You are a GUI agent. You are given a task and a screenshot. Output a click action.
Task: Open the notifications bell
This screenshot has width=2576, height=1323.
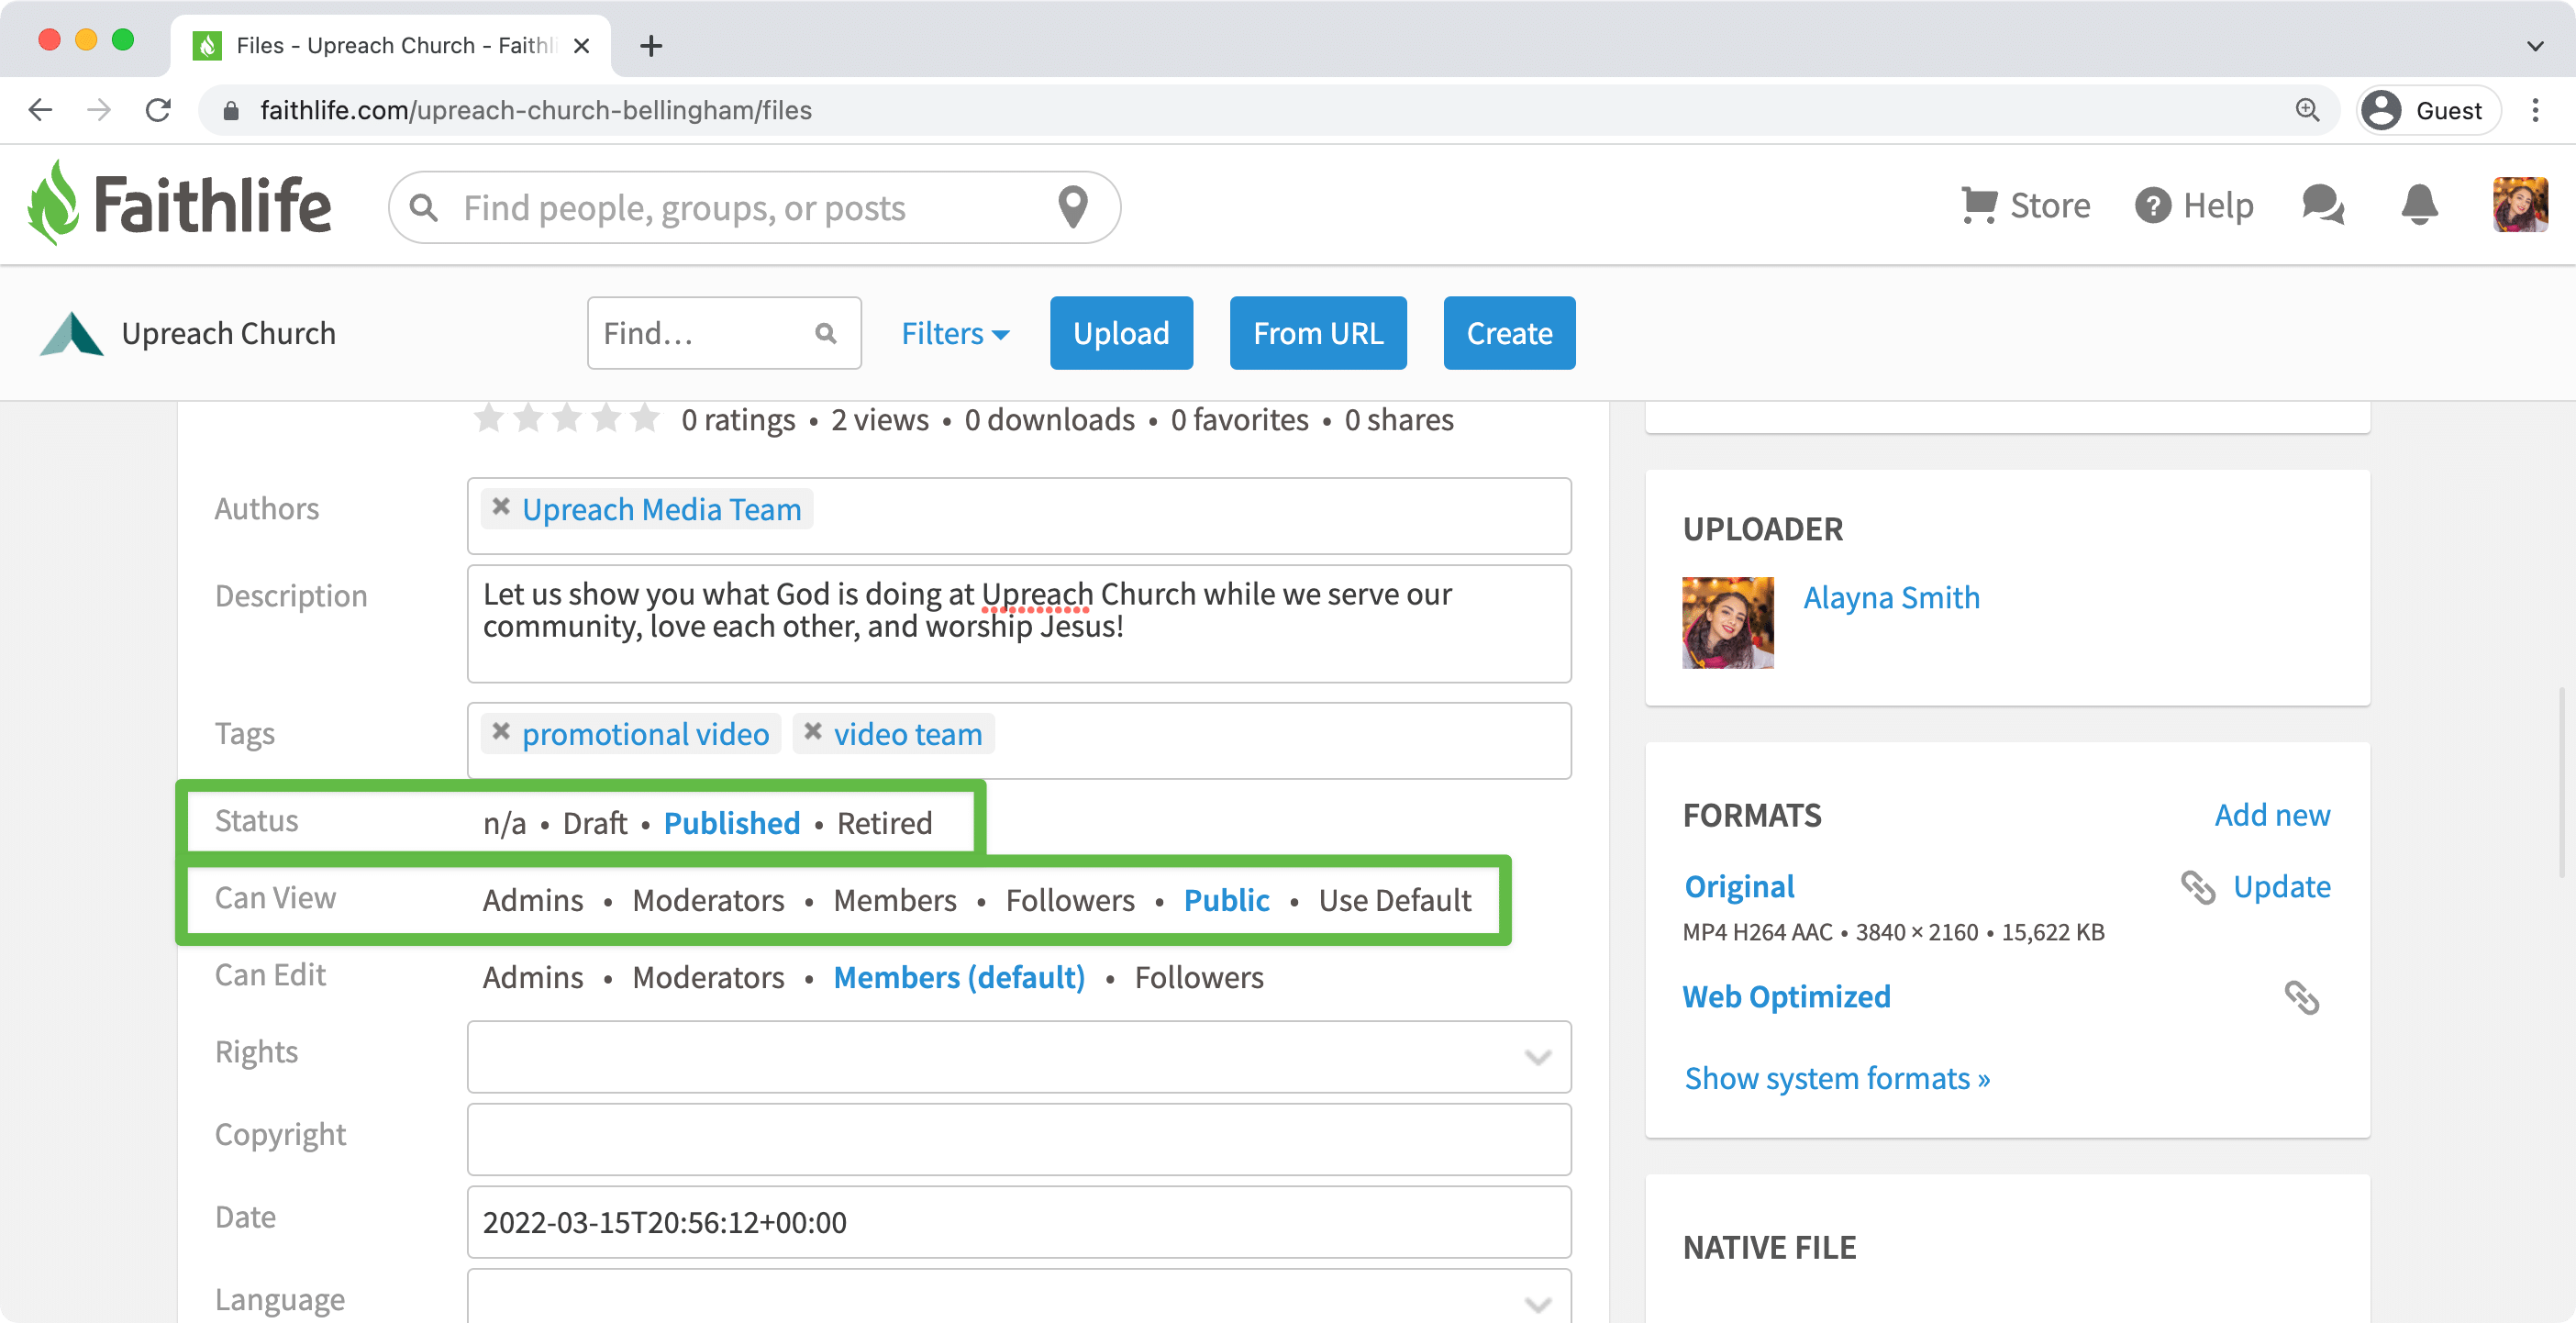click(x=2419, y=206)
